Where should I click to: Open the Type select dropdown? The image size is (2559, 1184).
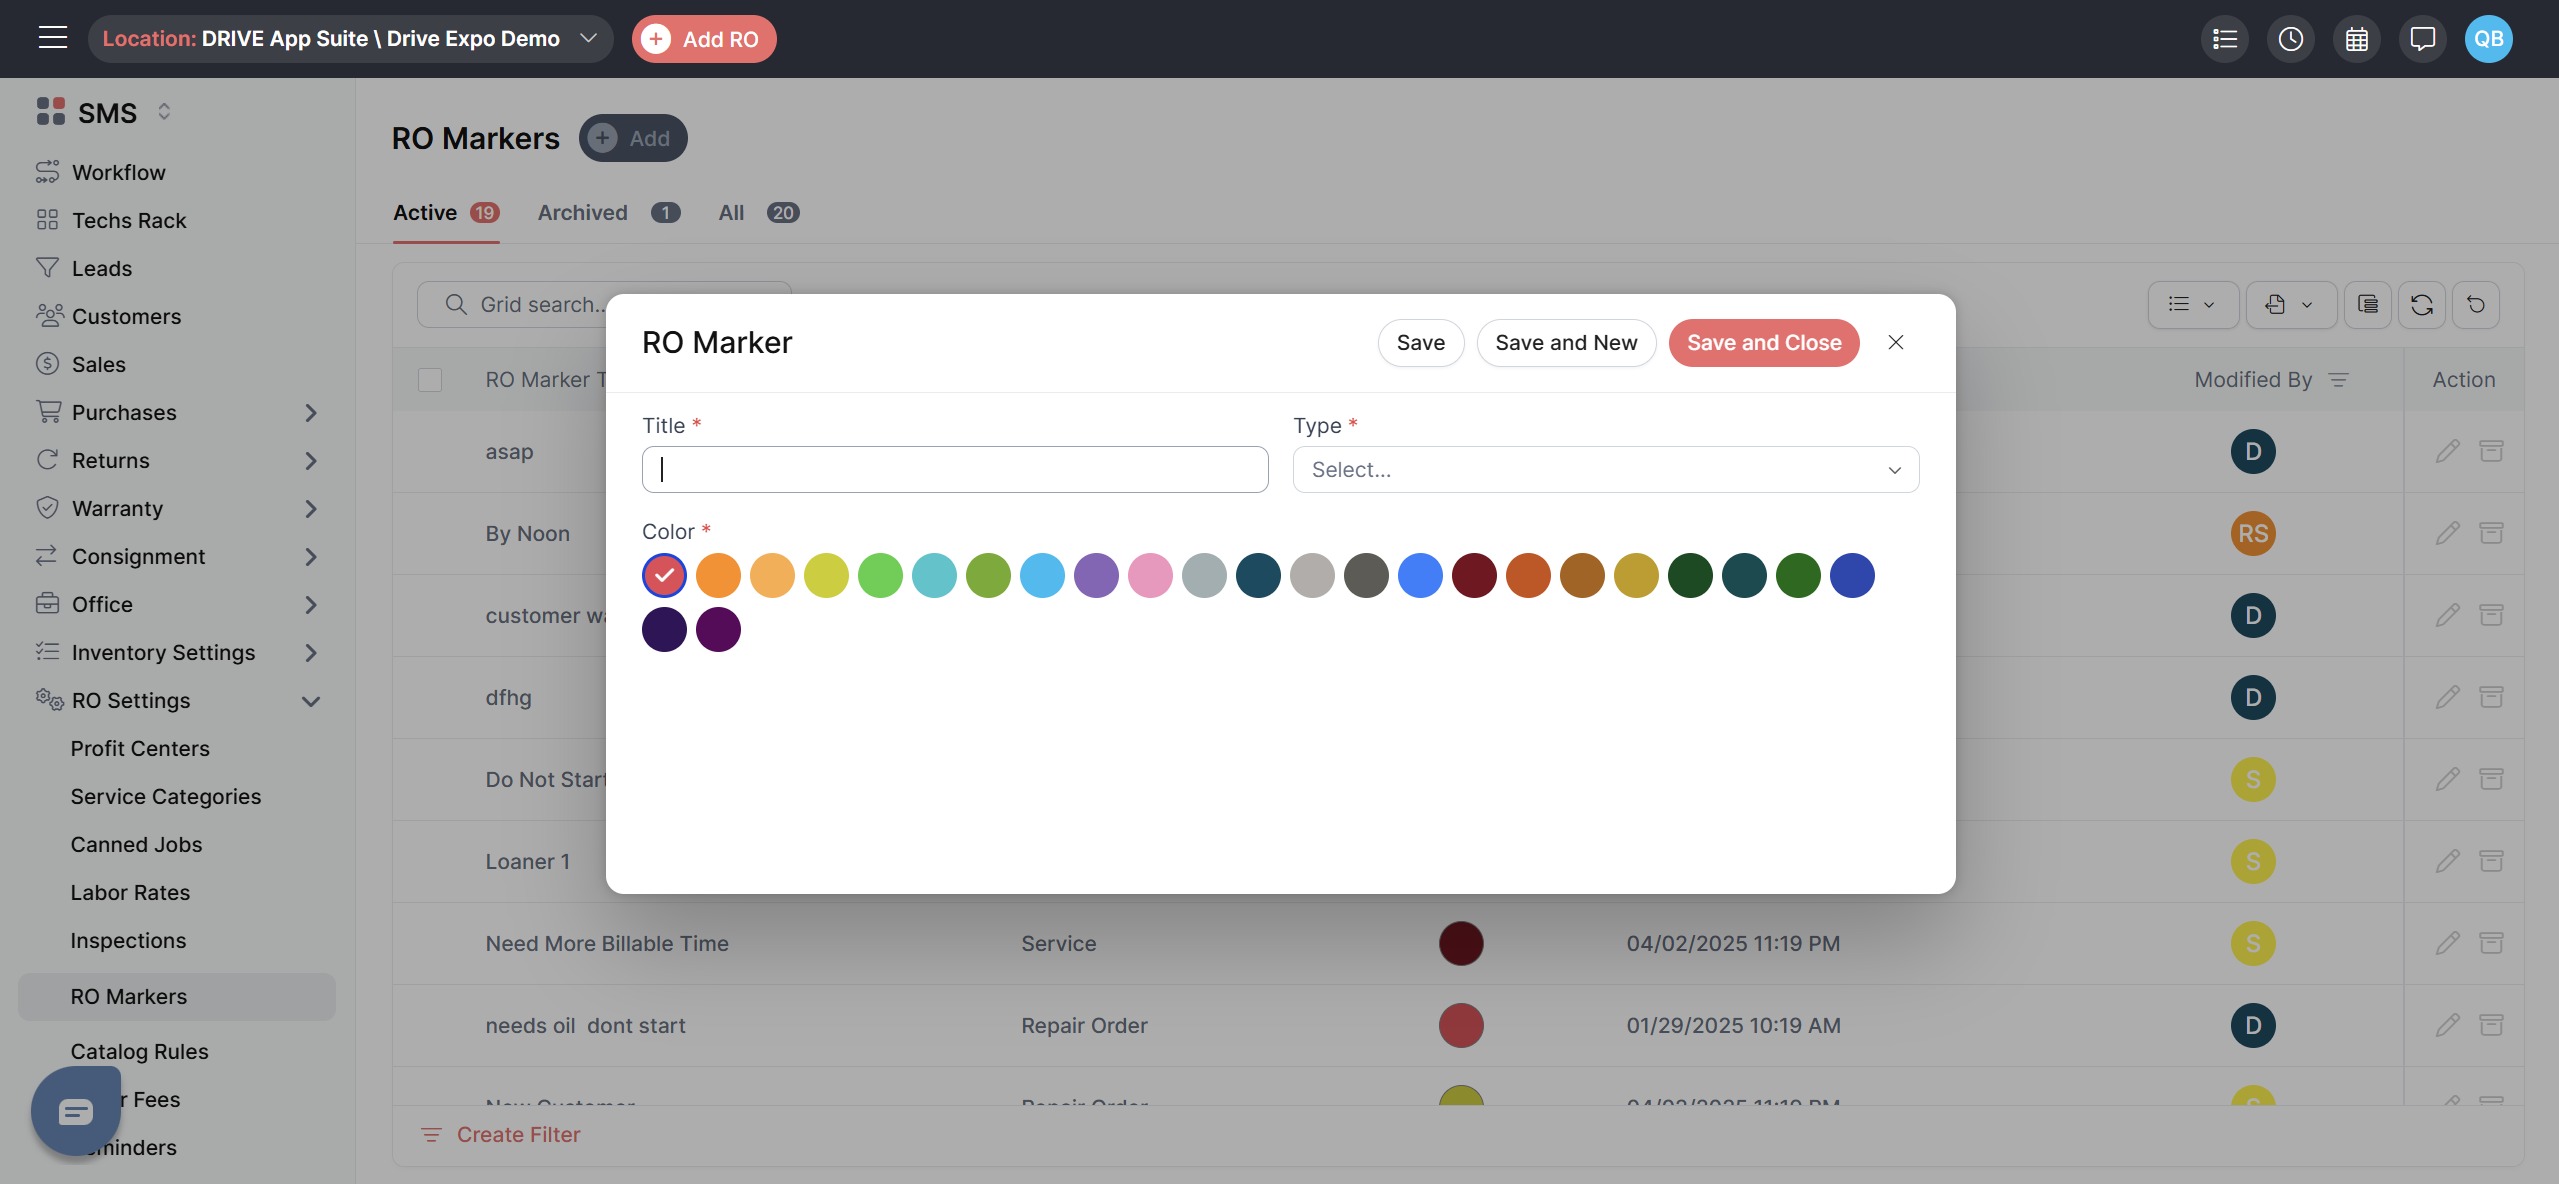[x=1605, y=470]
